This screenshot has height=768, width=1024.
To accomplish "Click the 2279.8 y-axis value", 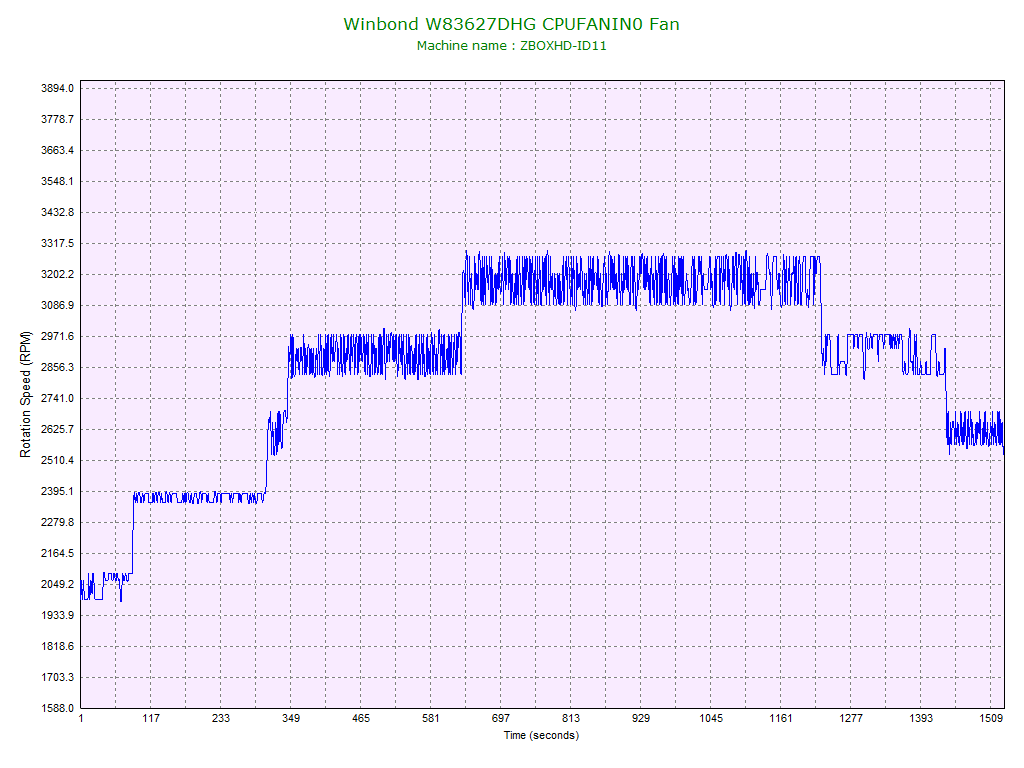I will click(57, 522).
